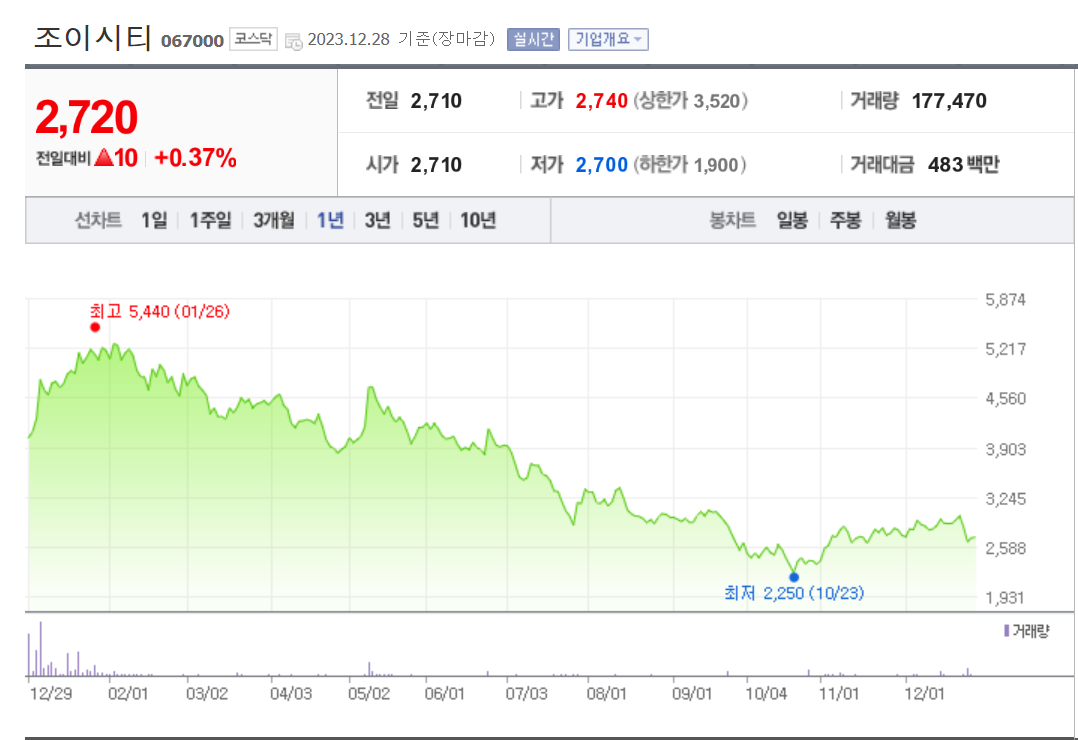Click the 12/01 date axis label
Viewport: 1078px width, 740px height.
click(x=924, y=693)
